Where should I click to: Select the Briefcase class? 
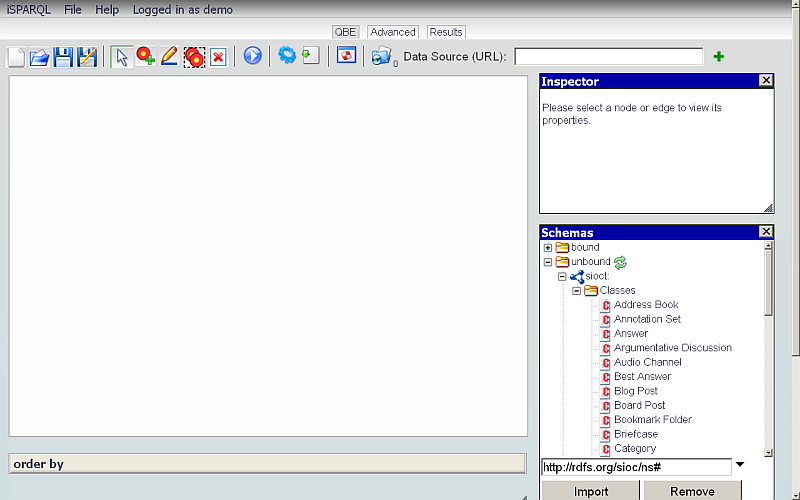point(636,434)
